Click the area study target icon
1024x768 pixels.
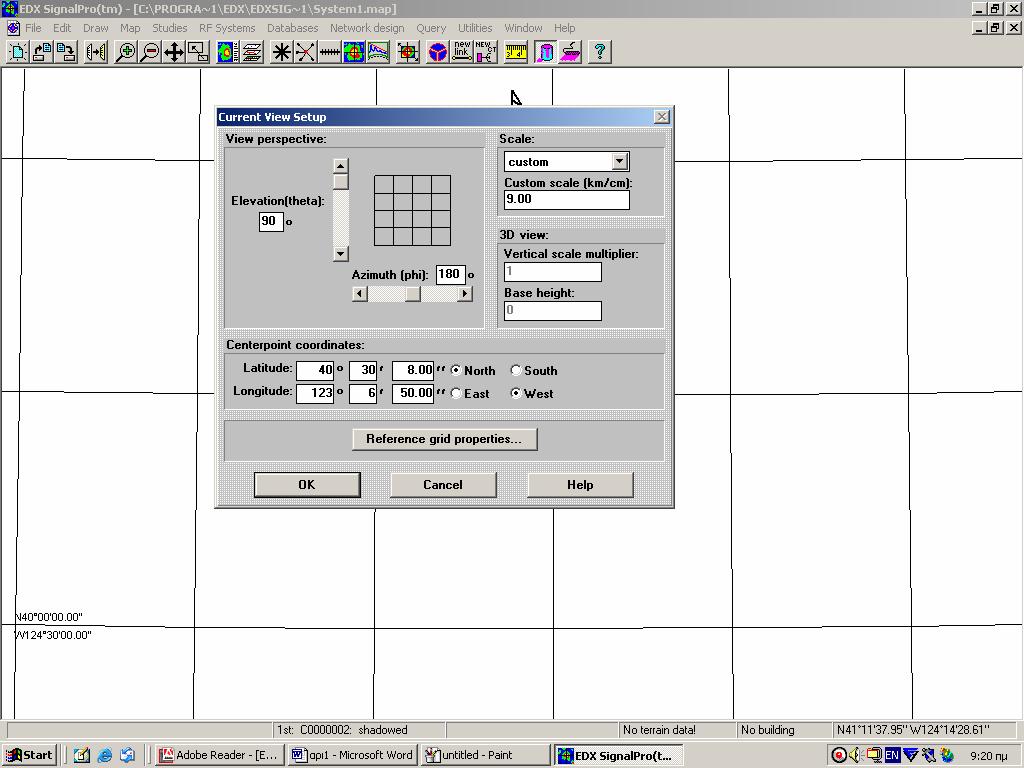[x=354, y=52]
